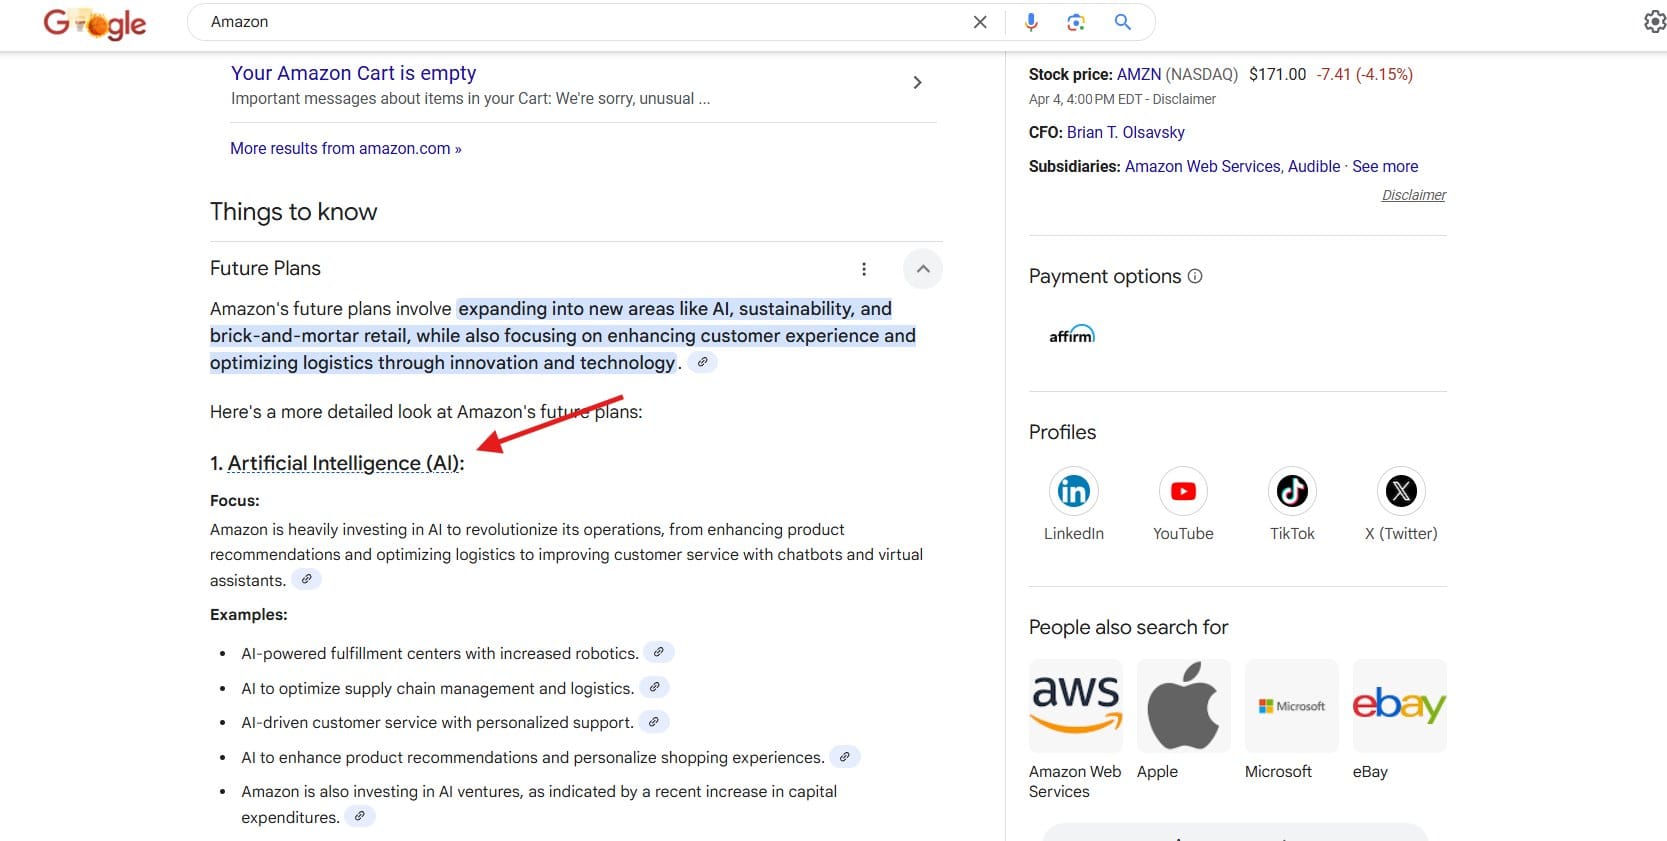Viewport: 1667px width, 841px height.
Task: Open the Audible subsidiary link
Action: (1314, 166)
